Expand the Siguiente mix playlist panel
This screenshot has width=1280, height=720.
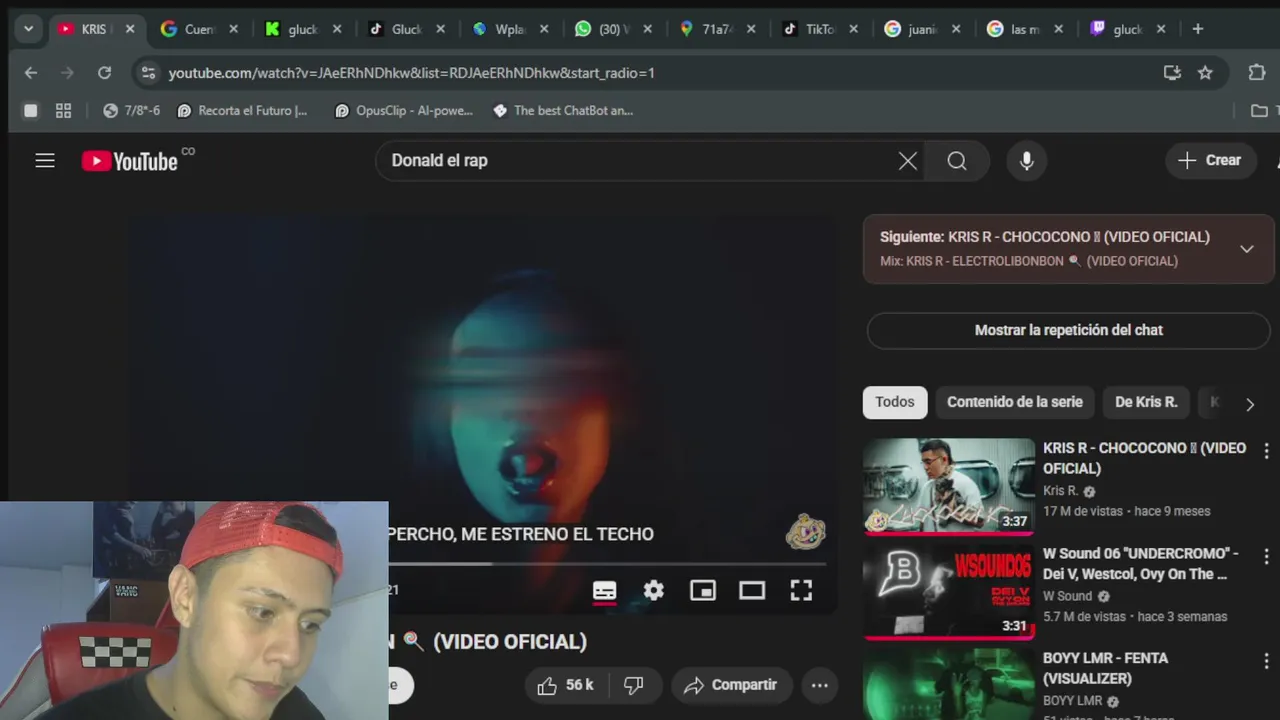click(1246, 249)
